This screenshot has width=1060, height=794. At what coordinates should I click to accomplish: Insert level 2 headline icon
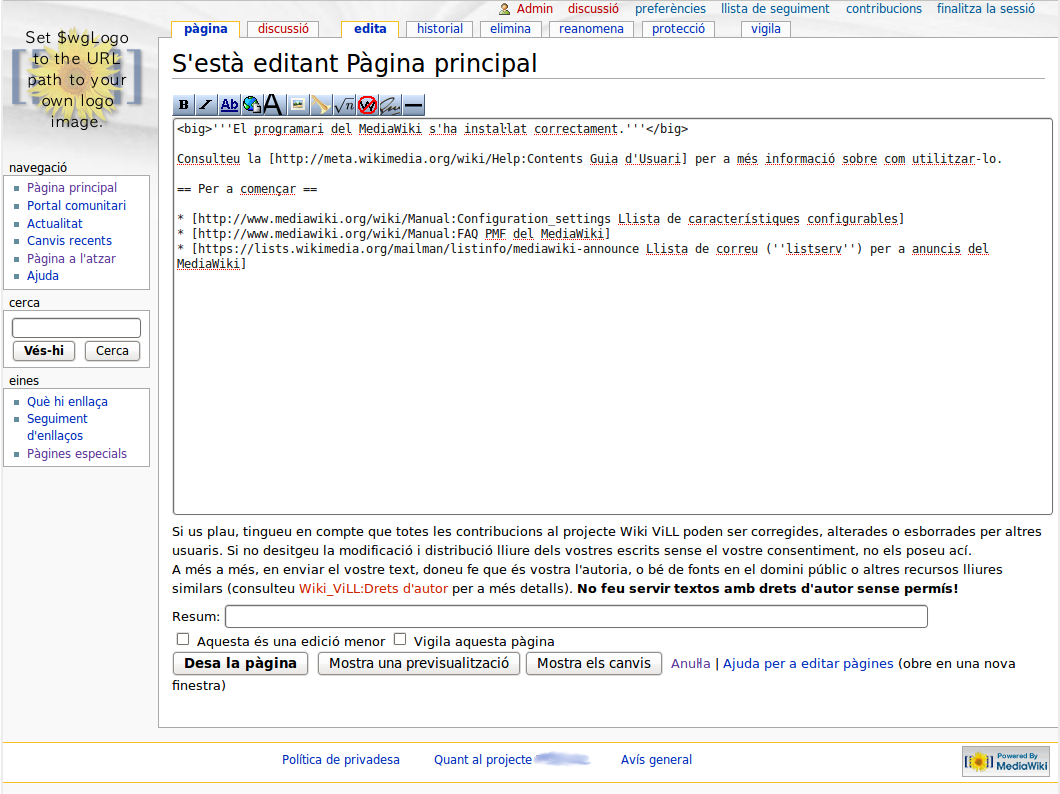[x=273, y=105]
